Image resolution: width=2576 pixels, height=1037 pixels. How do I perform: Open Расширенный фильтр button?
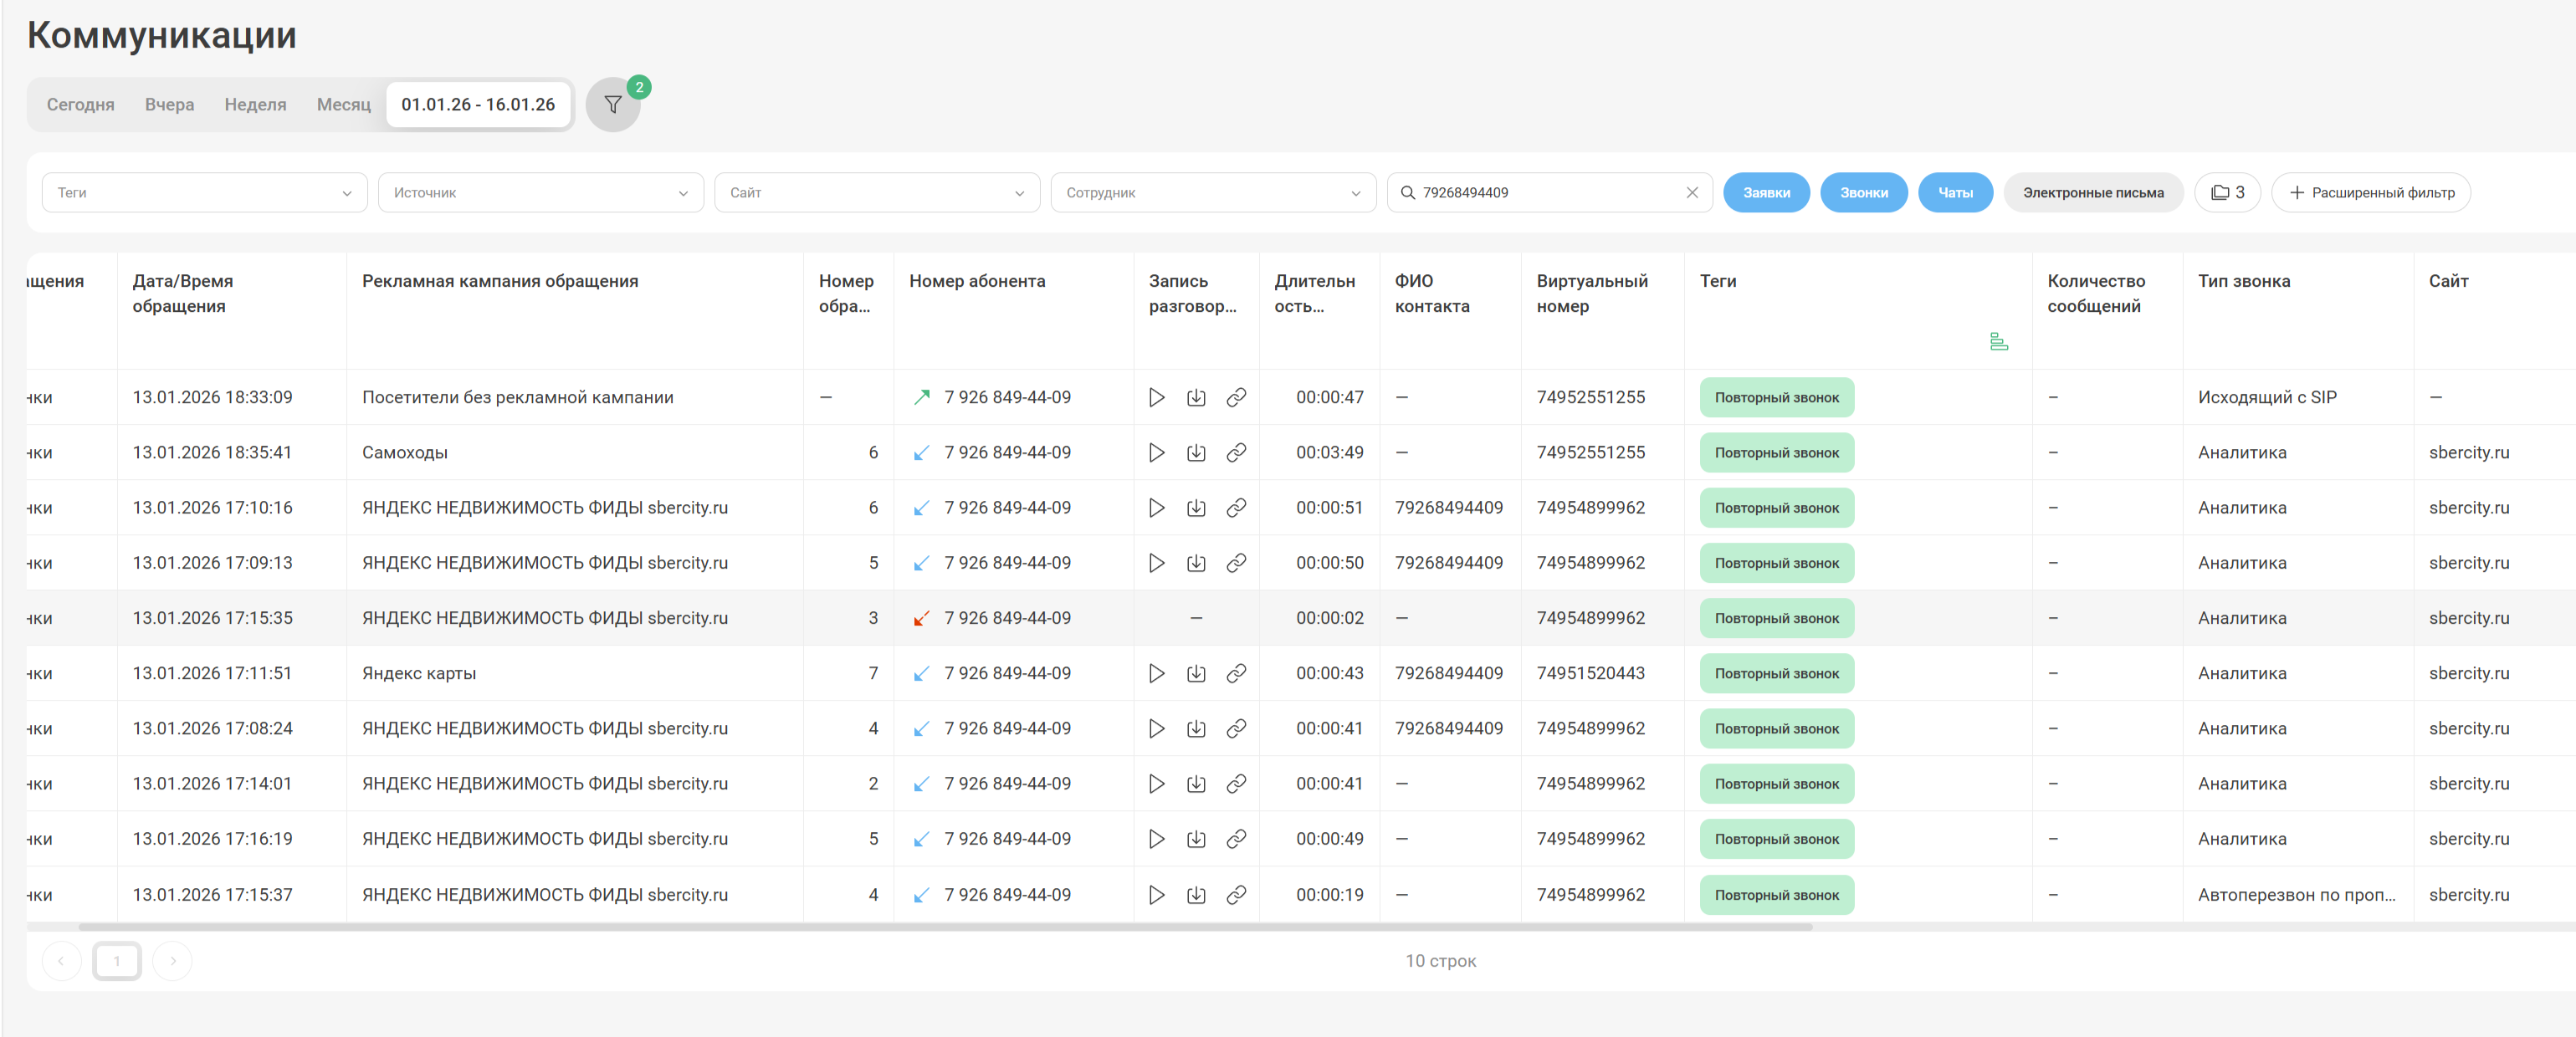pyautogui.click(x=2370, y=192)
